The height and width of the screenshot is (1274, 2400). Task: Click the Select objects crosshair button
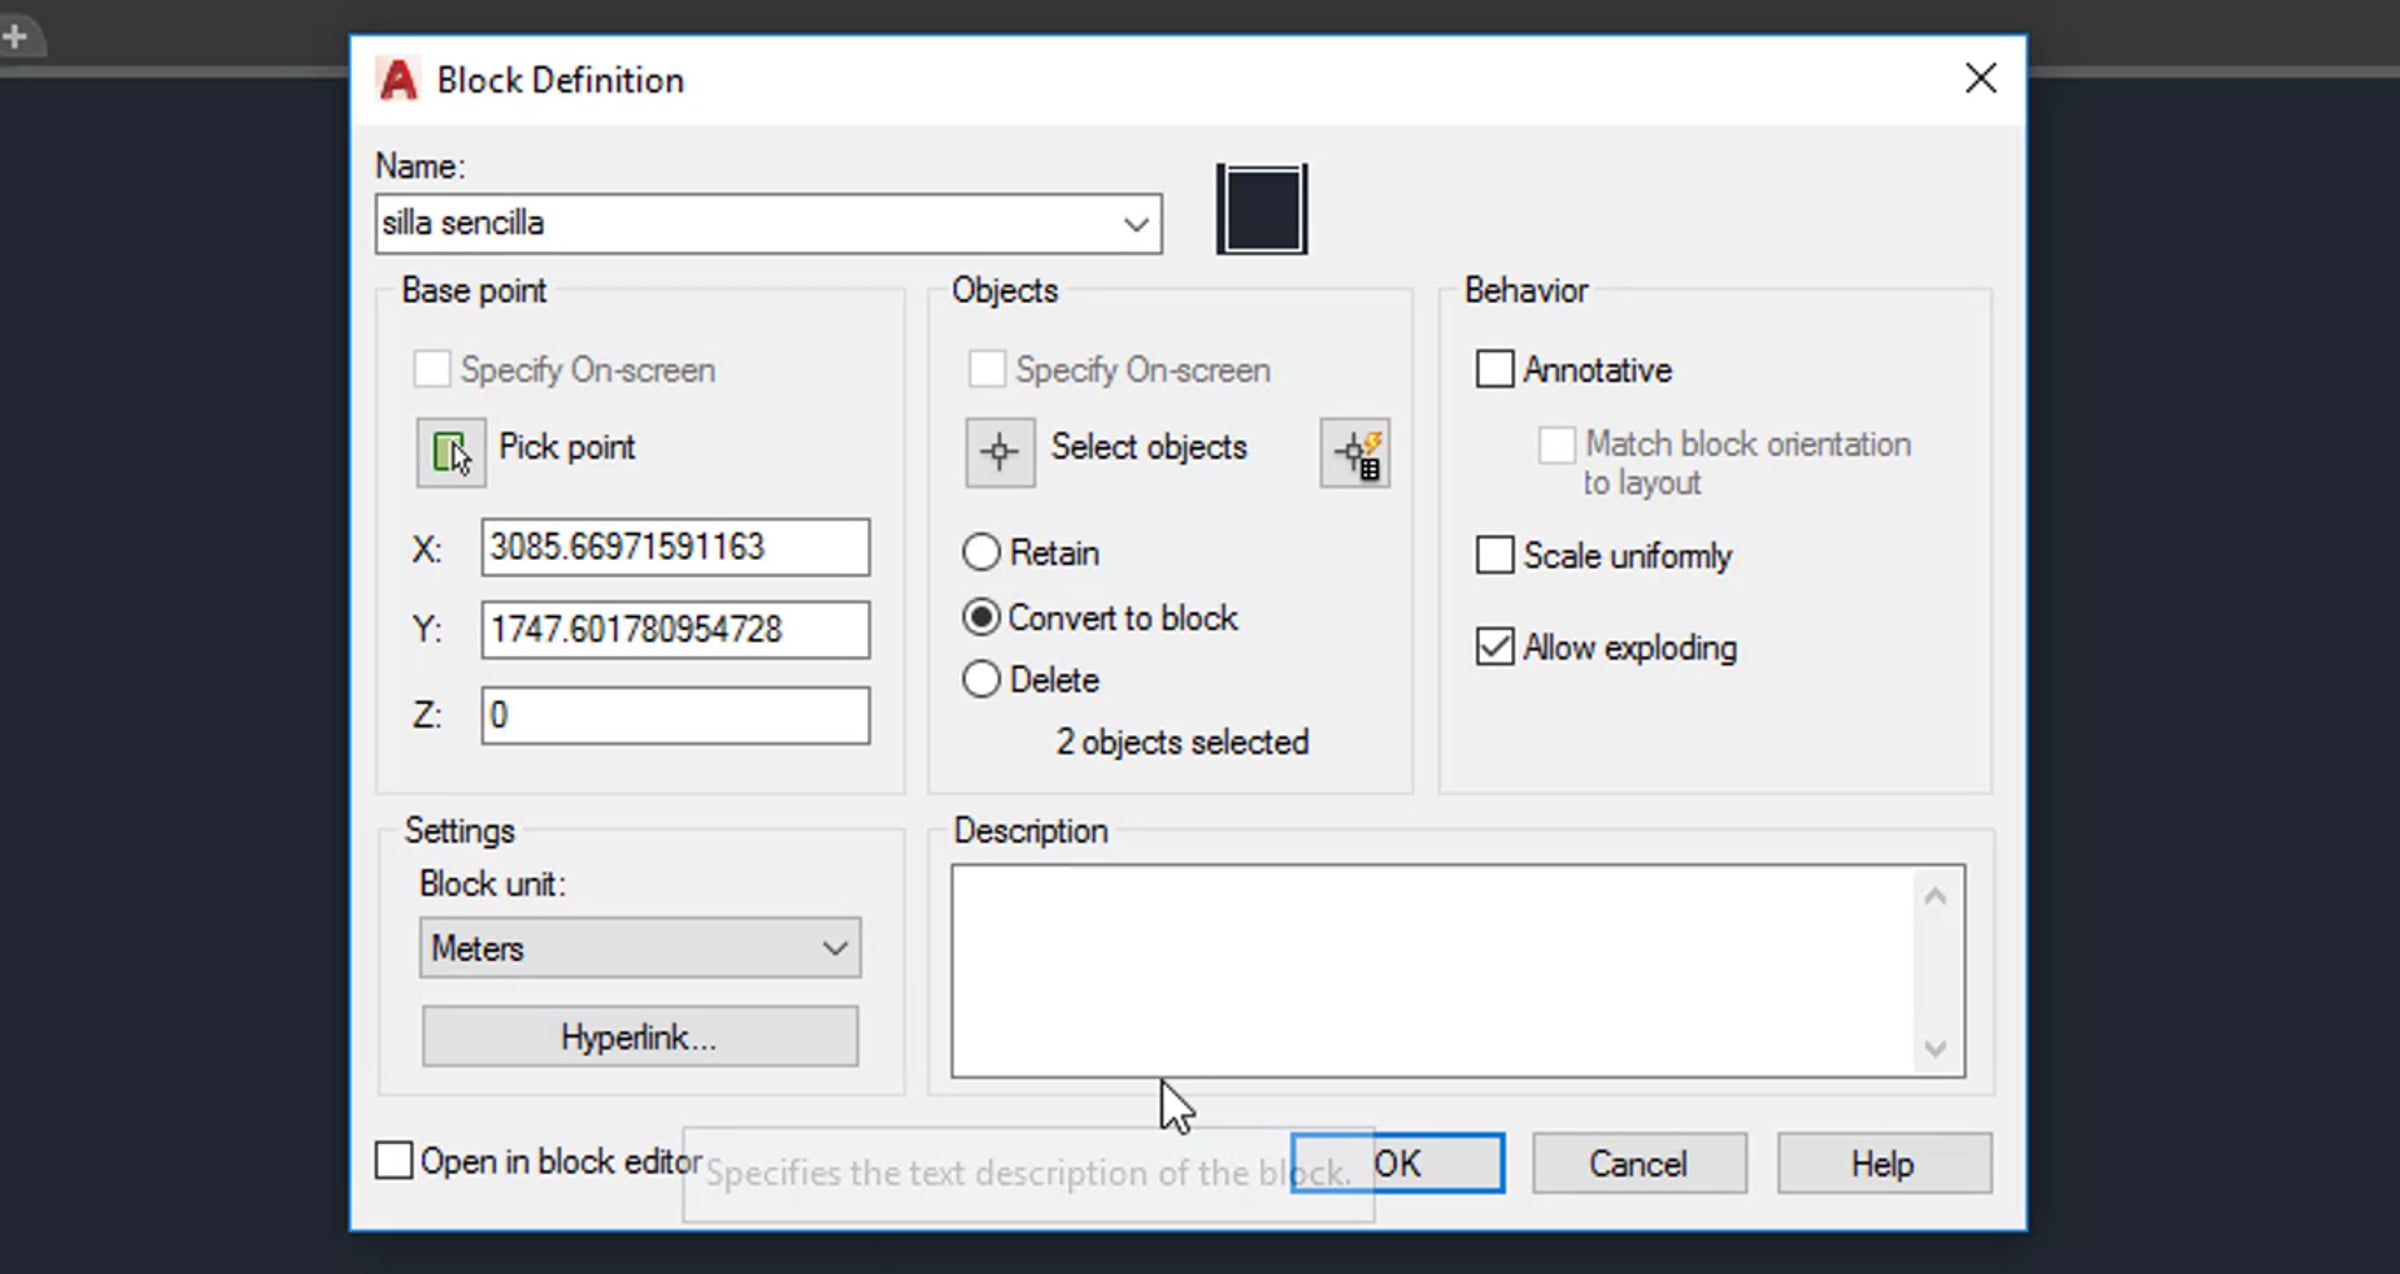coord(999,453)
